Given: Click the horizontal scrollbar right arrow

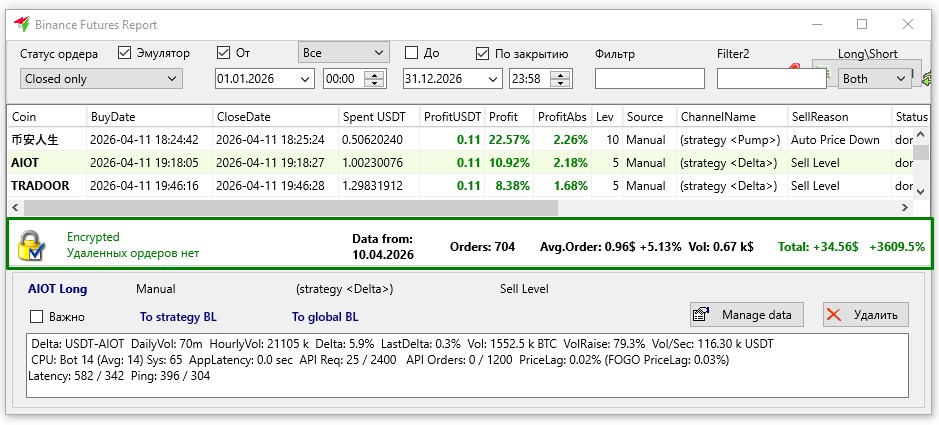Looking at the screenshot, I should pos(904,207).
